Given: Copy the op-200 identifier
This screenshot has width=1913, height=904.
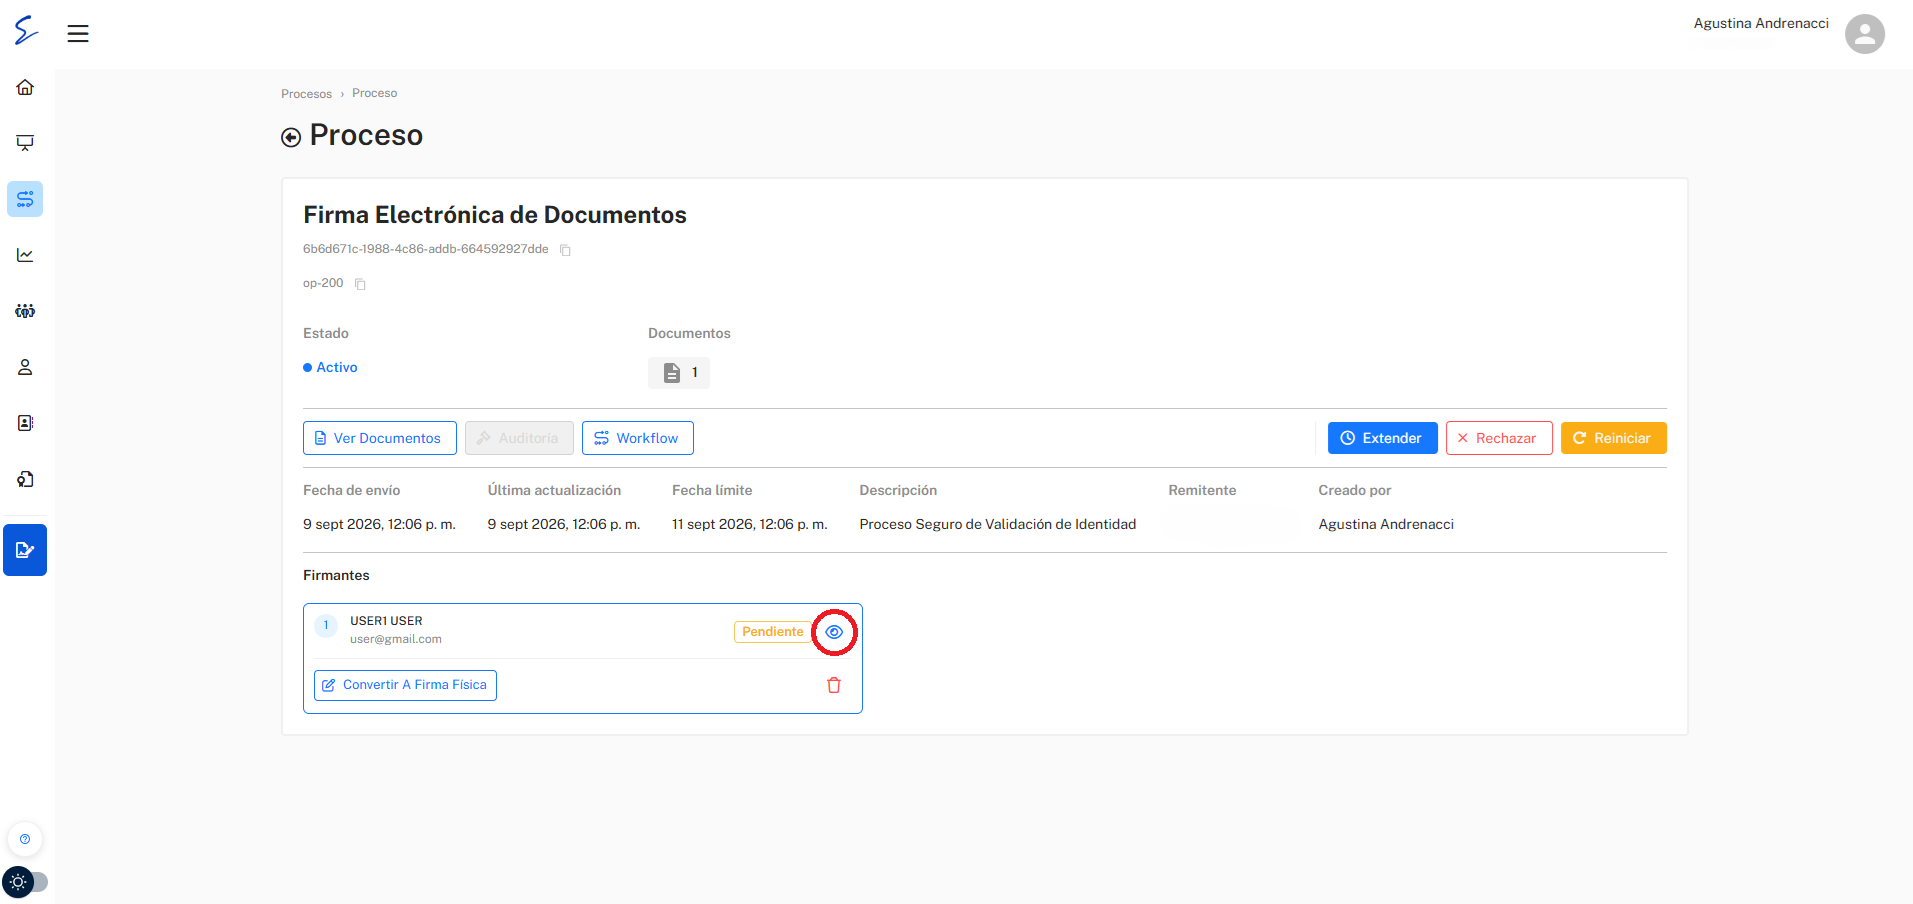Looking at the screenshot, I should tap(360, 284).
